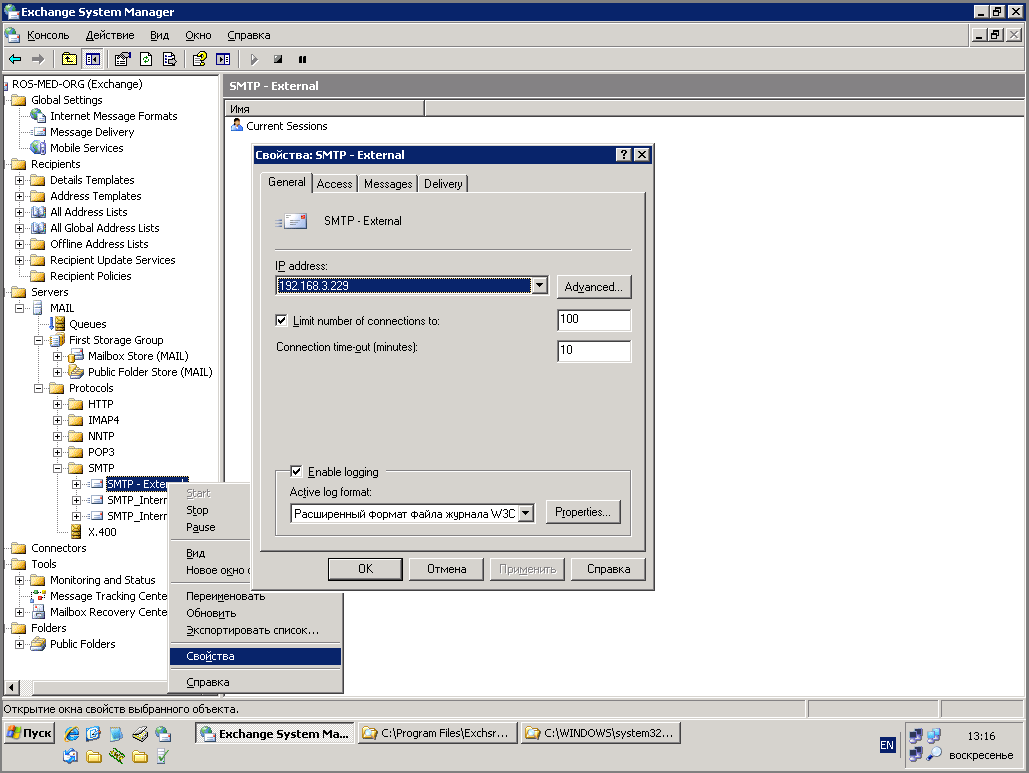Select Message Tracking Center node
Image resolution: width=1029 pixels, height=773 pixels.
point(108,596)
